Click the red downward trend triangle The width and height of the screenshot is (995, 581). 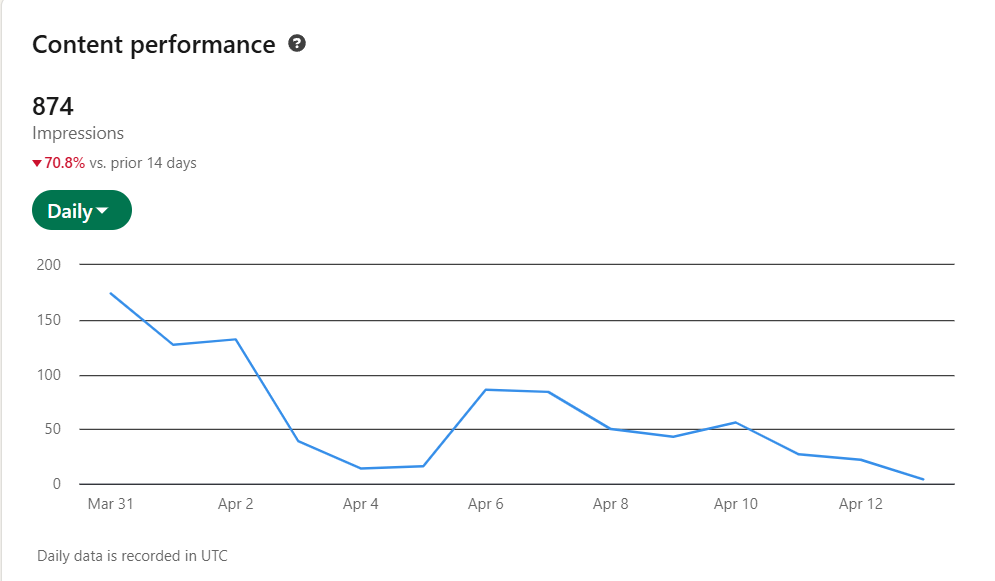(37, 163)
